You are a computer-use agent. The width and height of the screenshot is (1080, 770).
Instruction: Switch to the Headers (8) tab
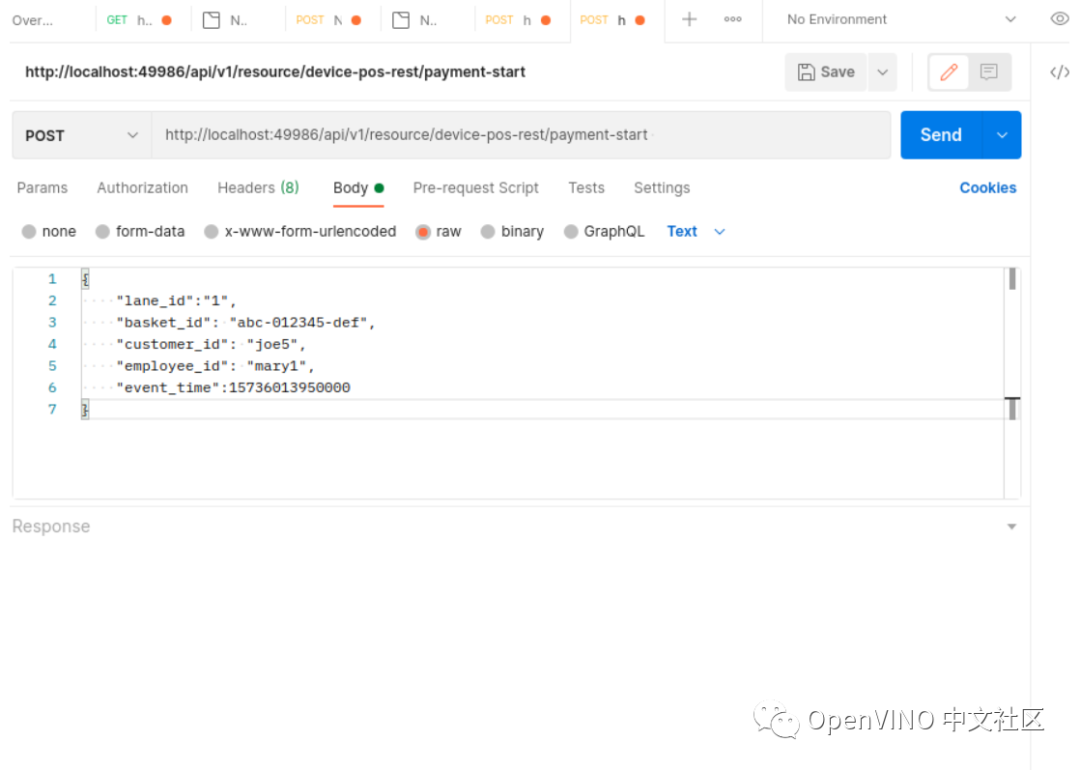[258, 187]
